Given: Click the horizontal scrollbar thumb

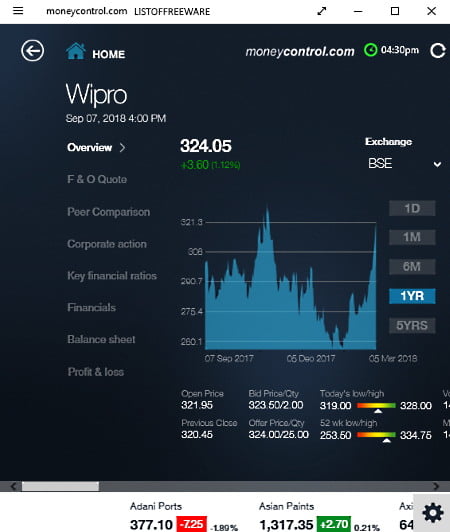Looking at the screenshot, I should coord(60,486).
